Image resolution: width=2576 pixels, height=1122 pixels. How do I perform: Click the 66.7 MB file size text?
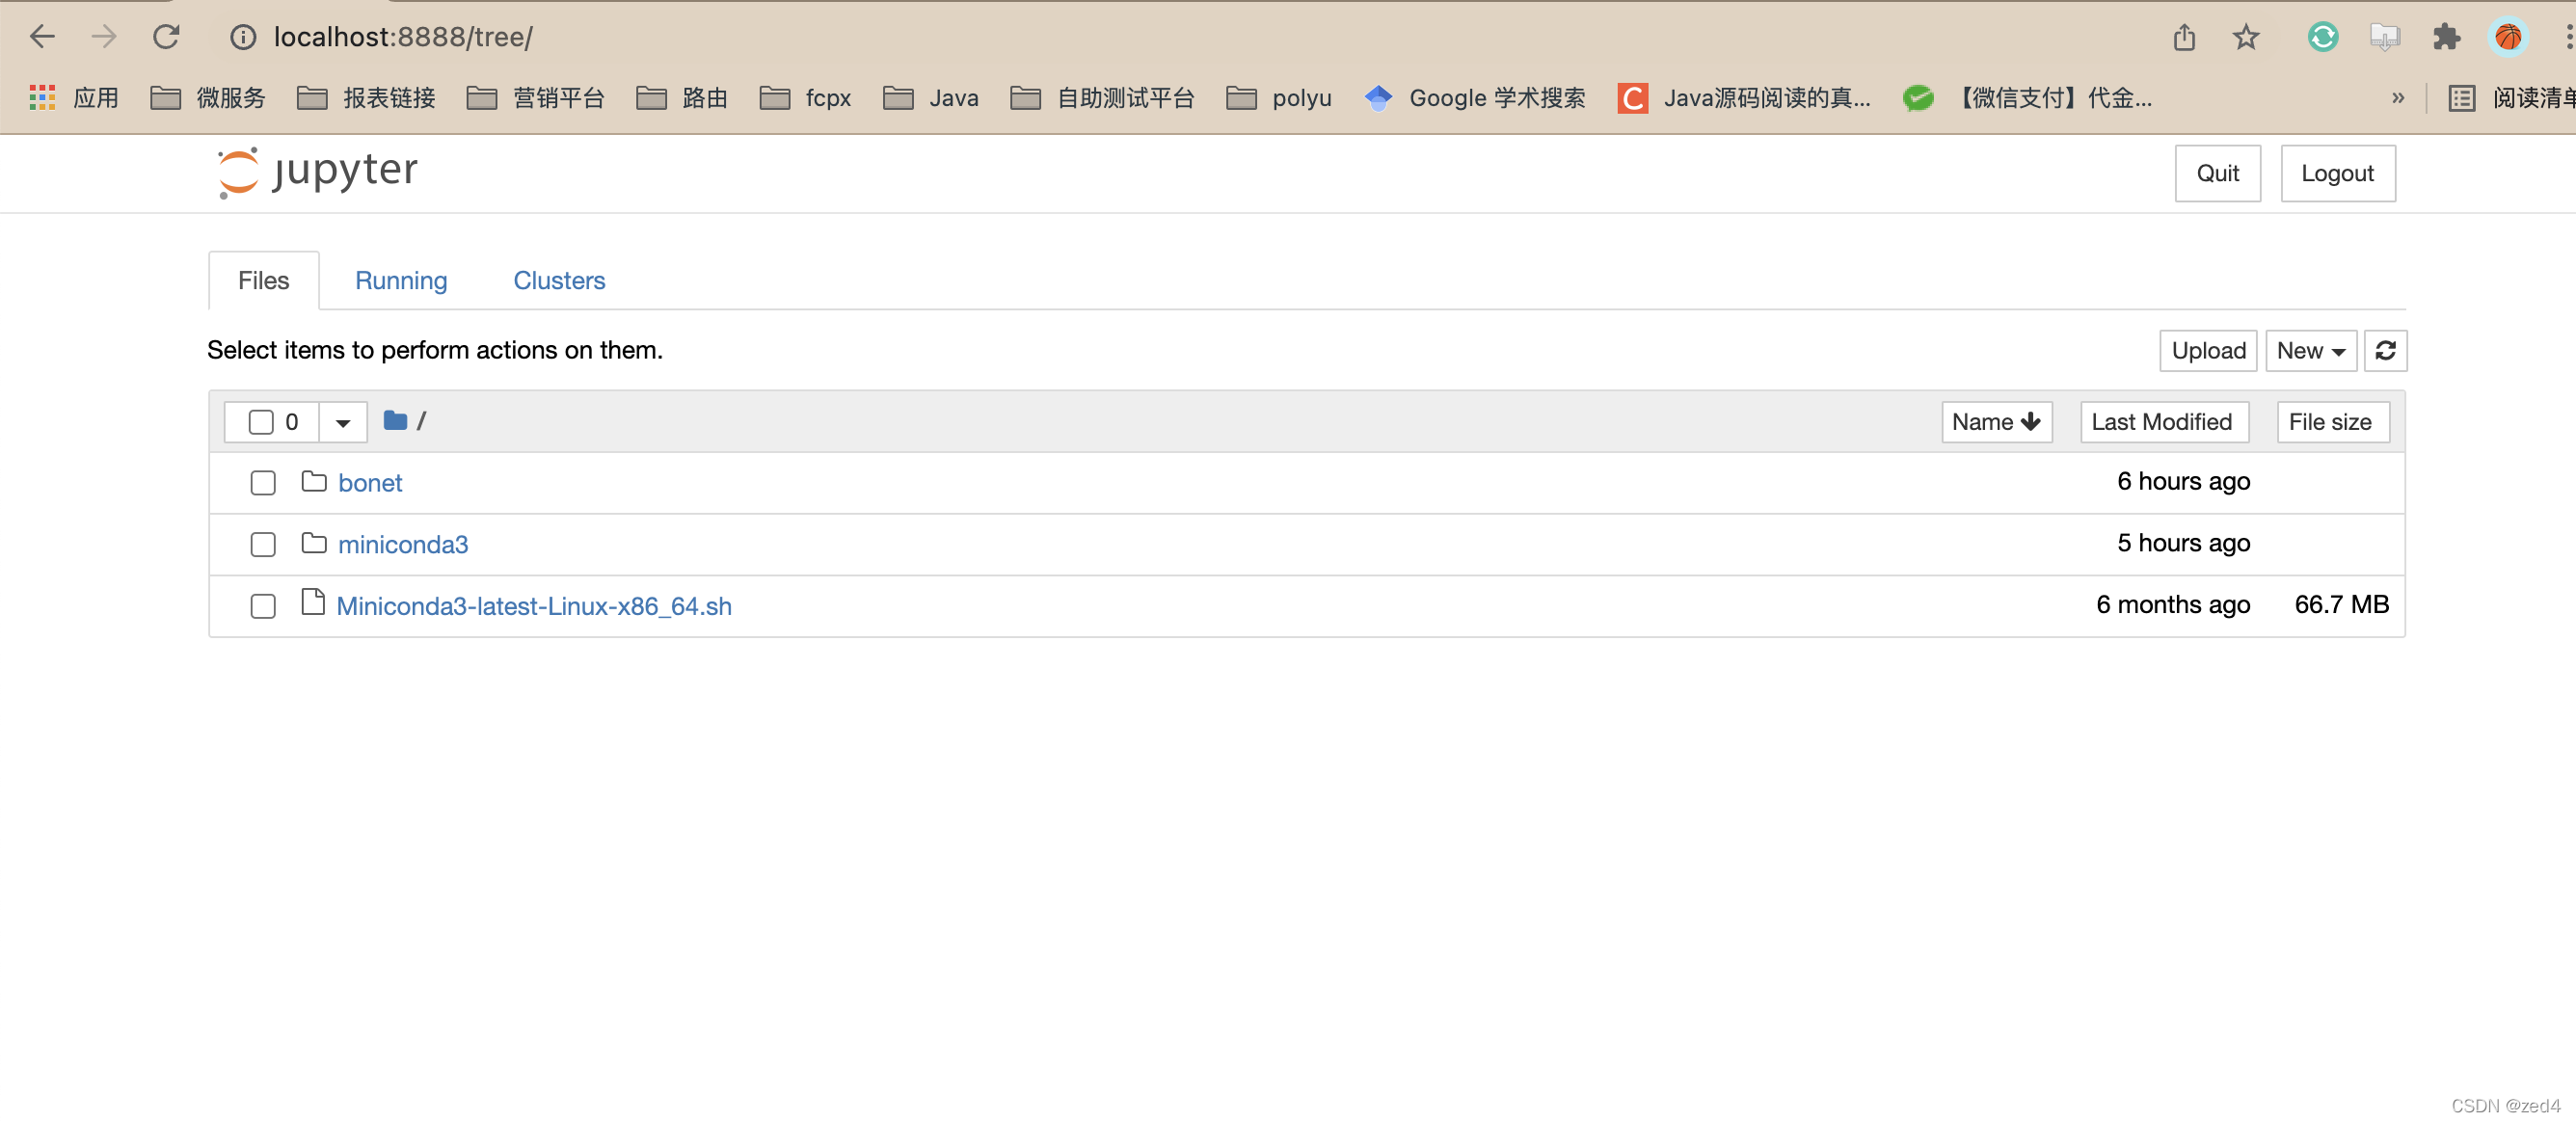(2341, 604)
